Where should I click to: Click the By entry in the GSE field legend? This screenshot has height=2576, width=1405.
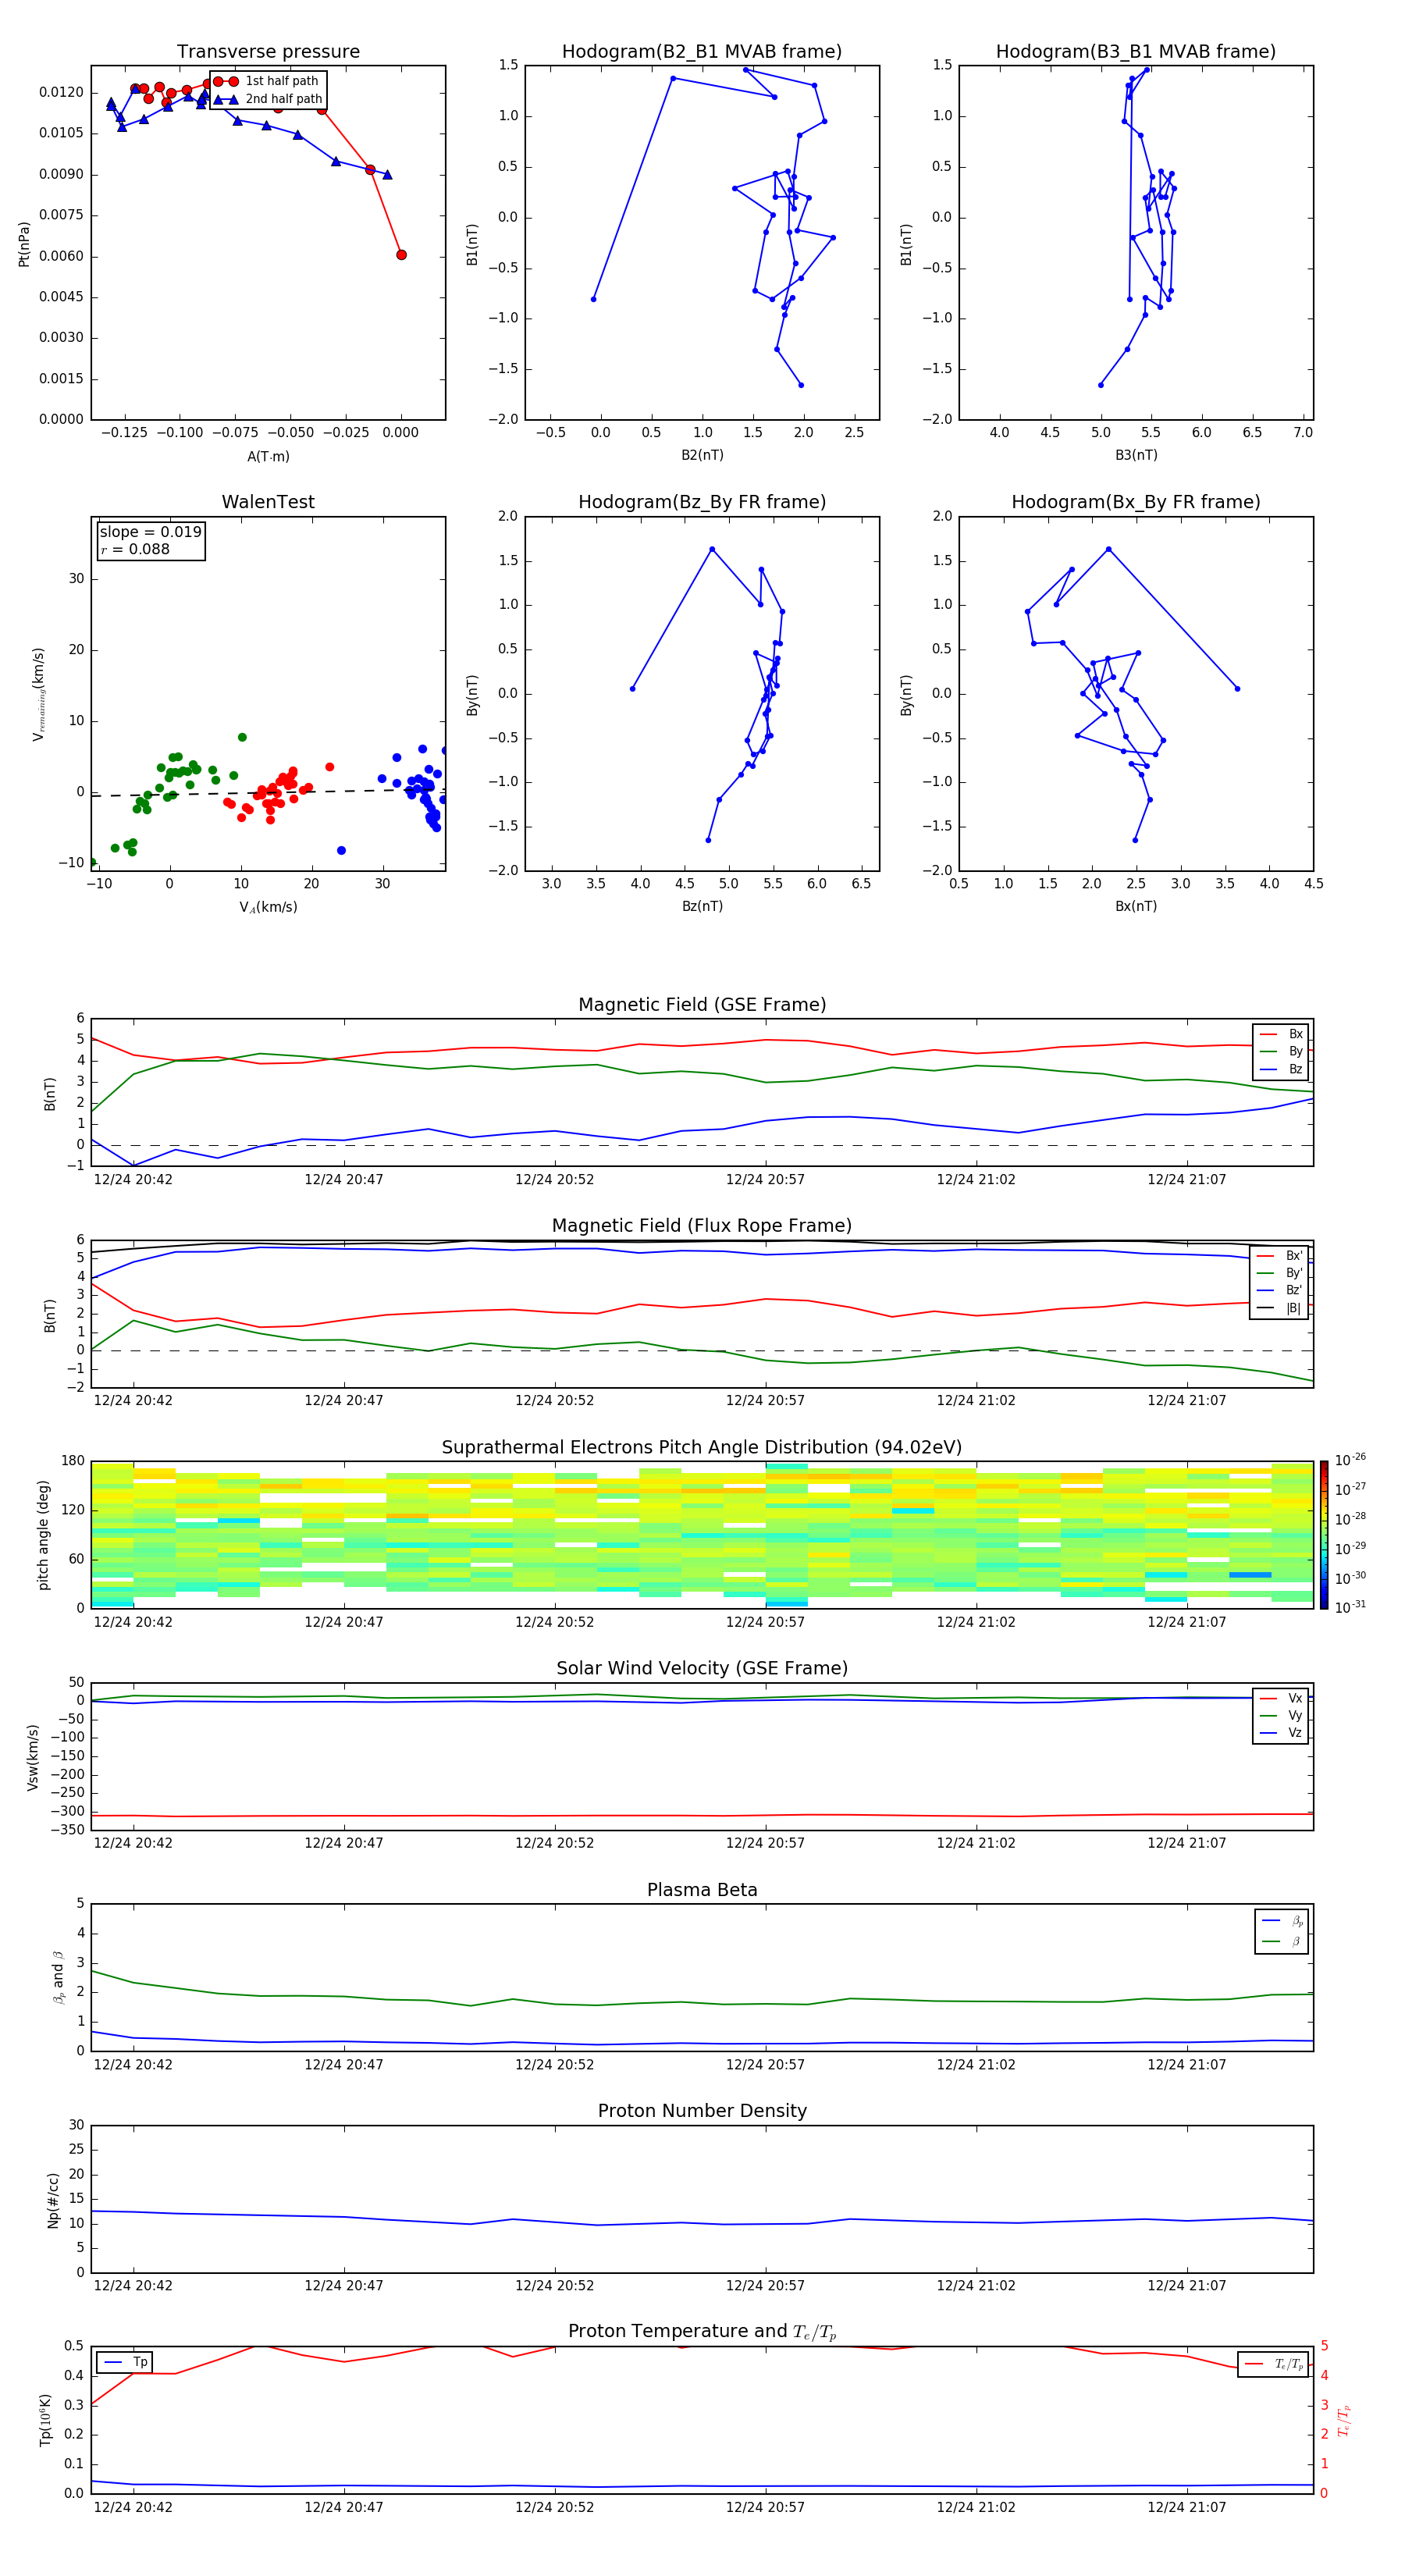(1281, 1052)
